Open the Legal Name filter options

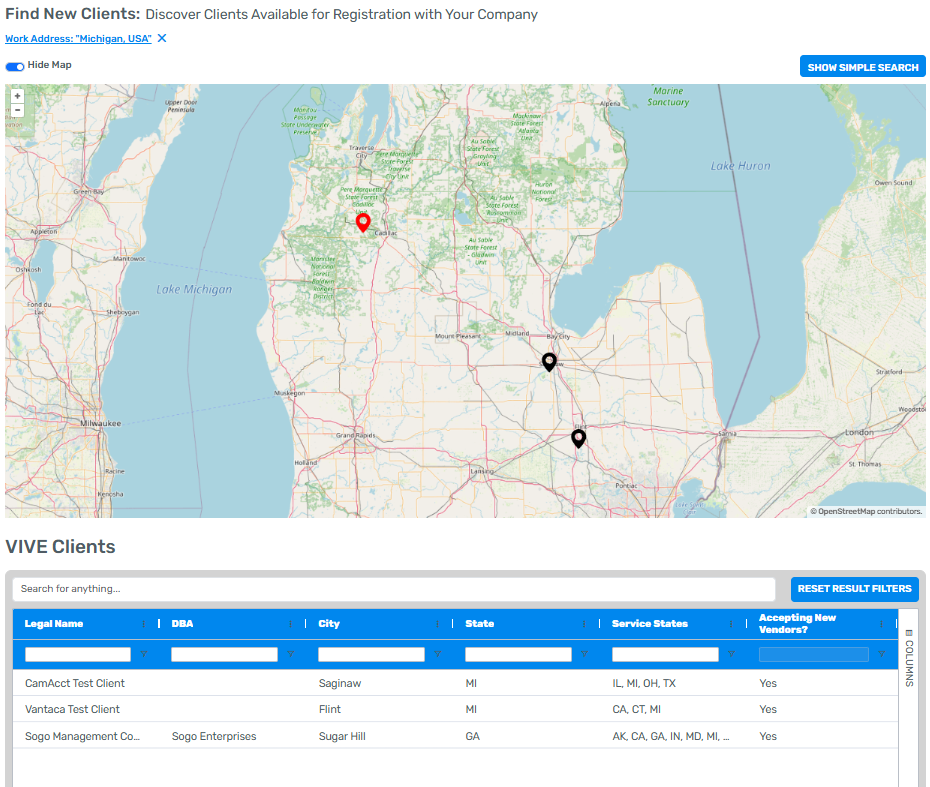pos(144,654)
